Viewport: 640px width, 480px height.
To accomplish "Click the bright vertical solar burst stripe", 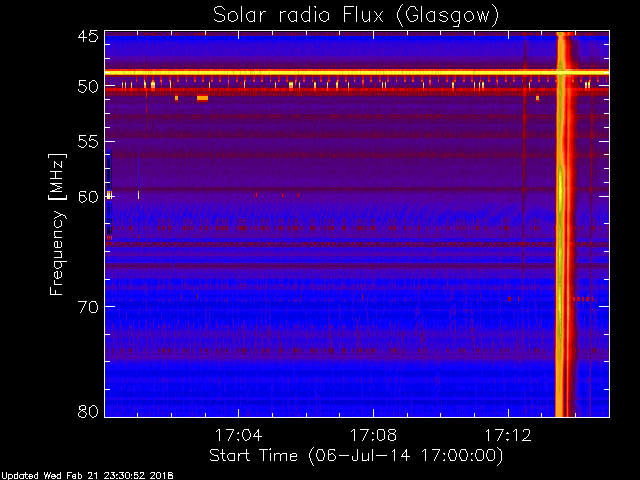I will [564, 224].
